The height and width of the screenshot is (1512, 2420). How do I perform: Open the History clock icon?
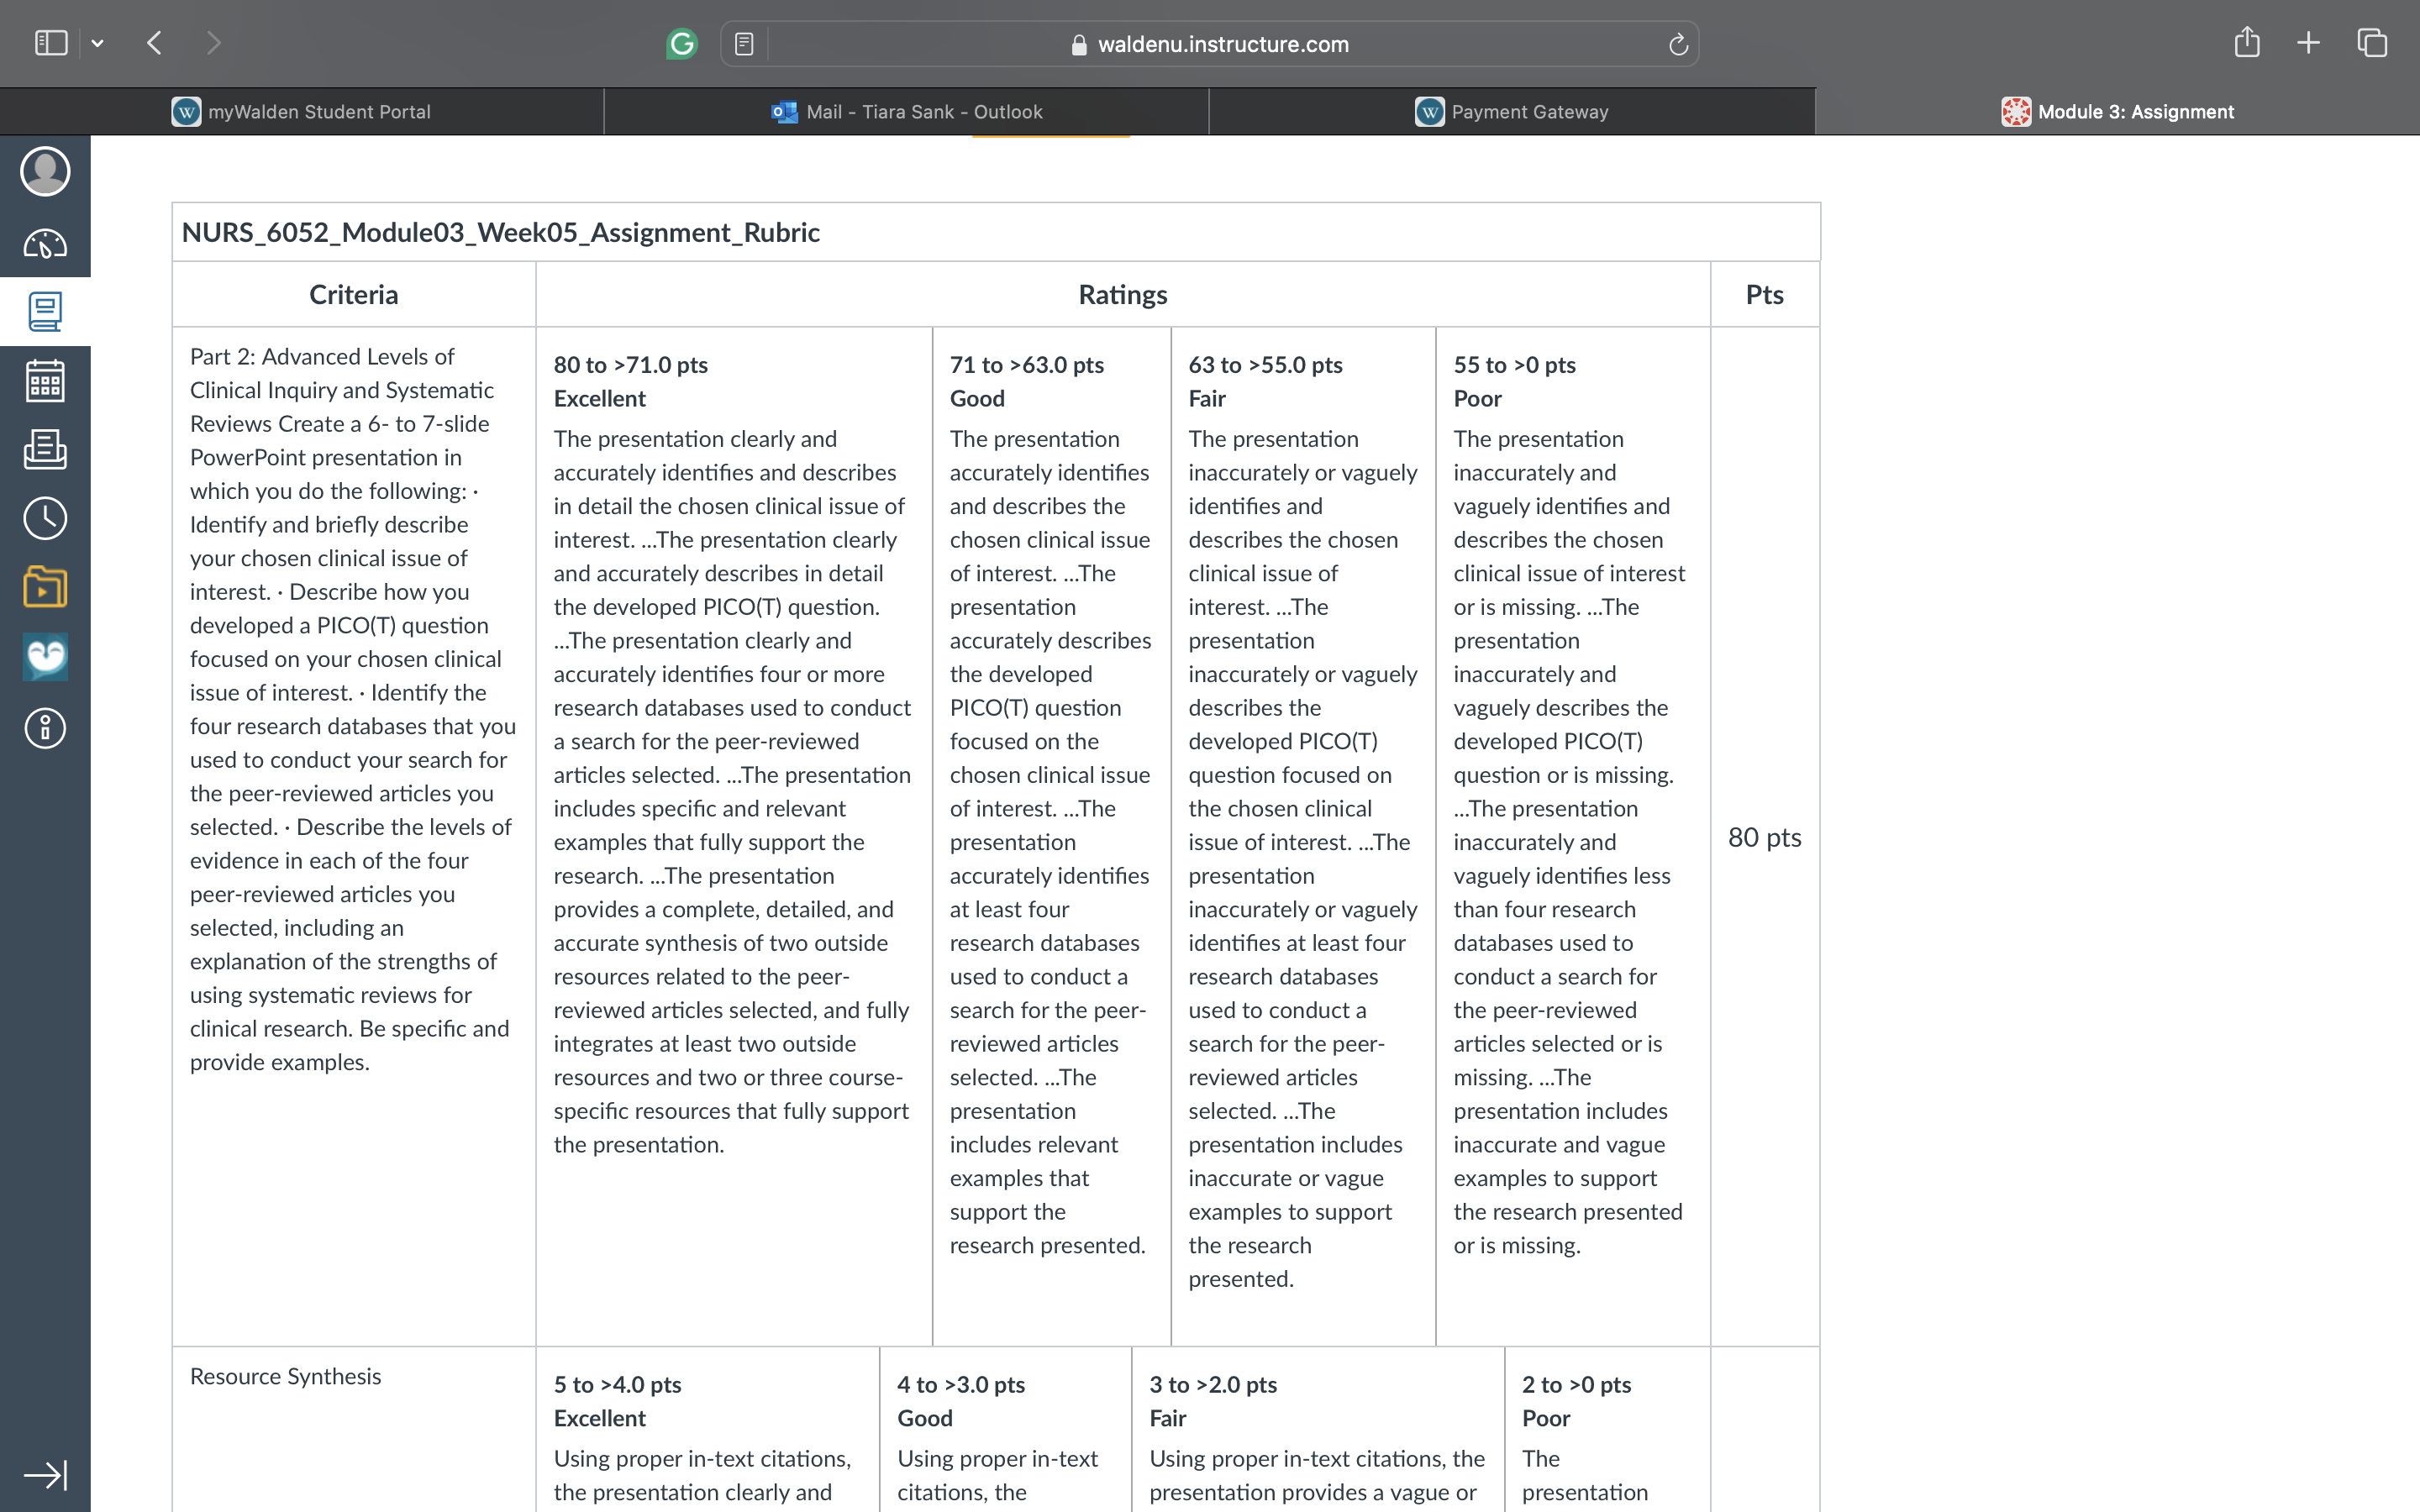coord(45,518)
